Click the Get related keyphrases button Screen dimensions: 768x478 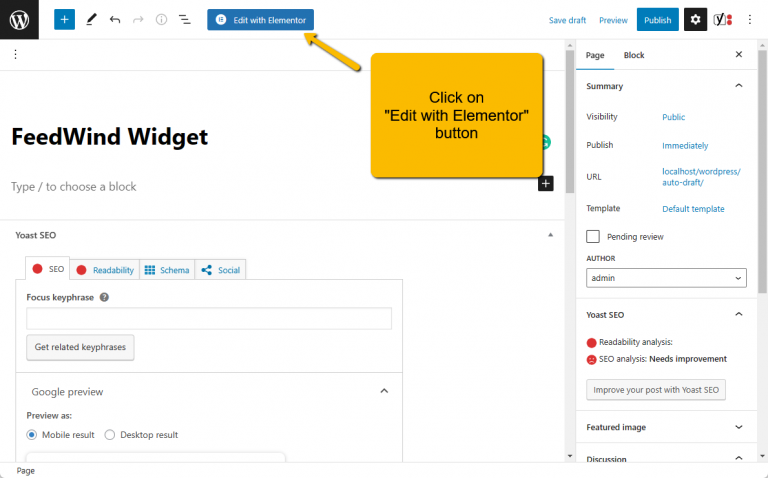click(80, 347)
